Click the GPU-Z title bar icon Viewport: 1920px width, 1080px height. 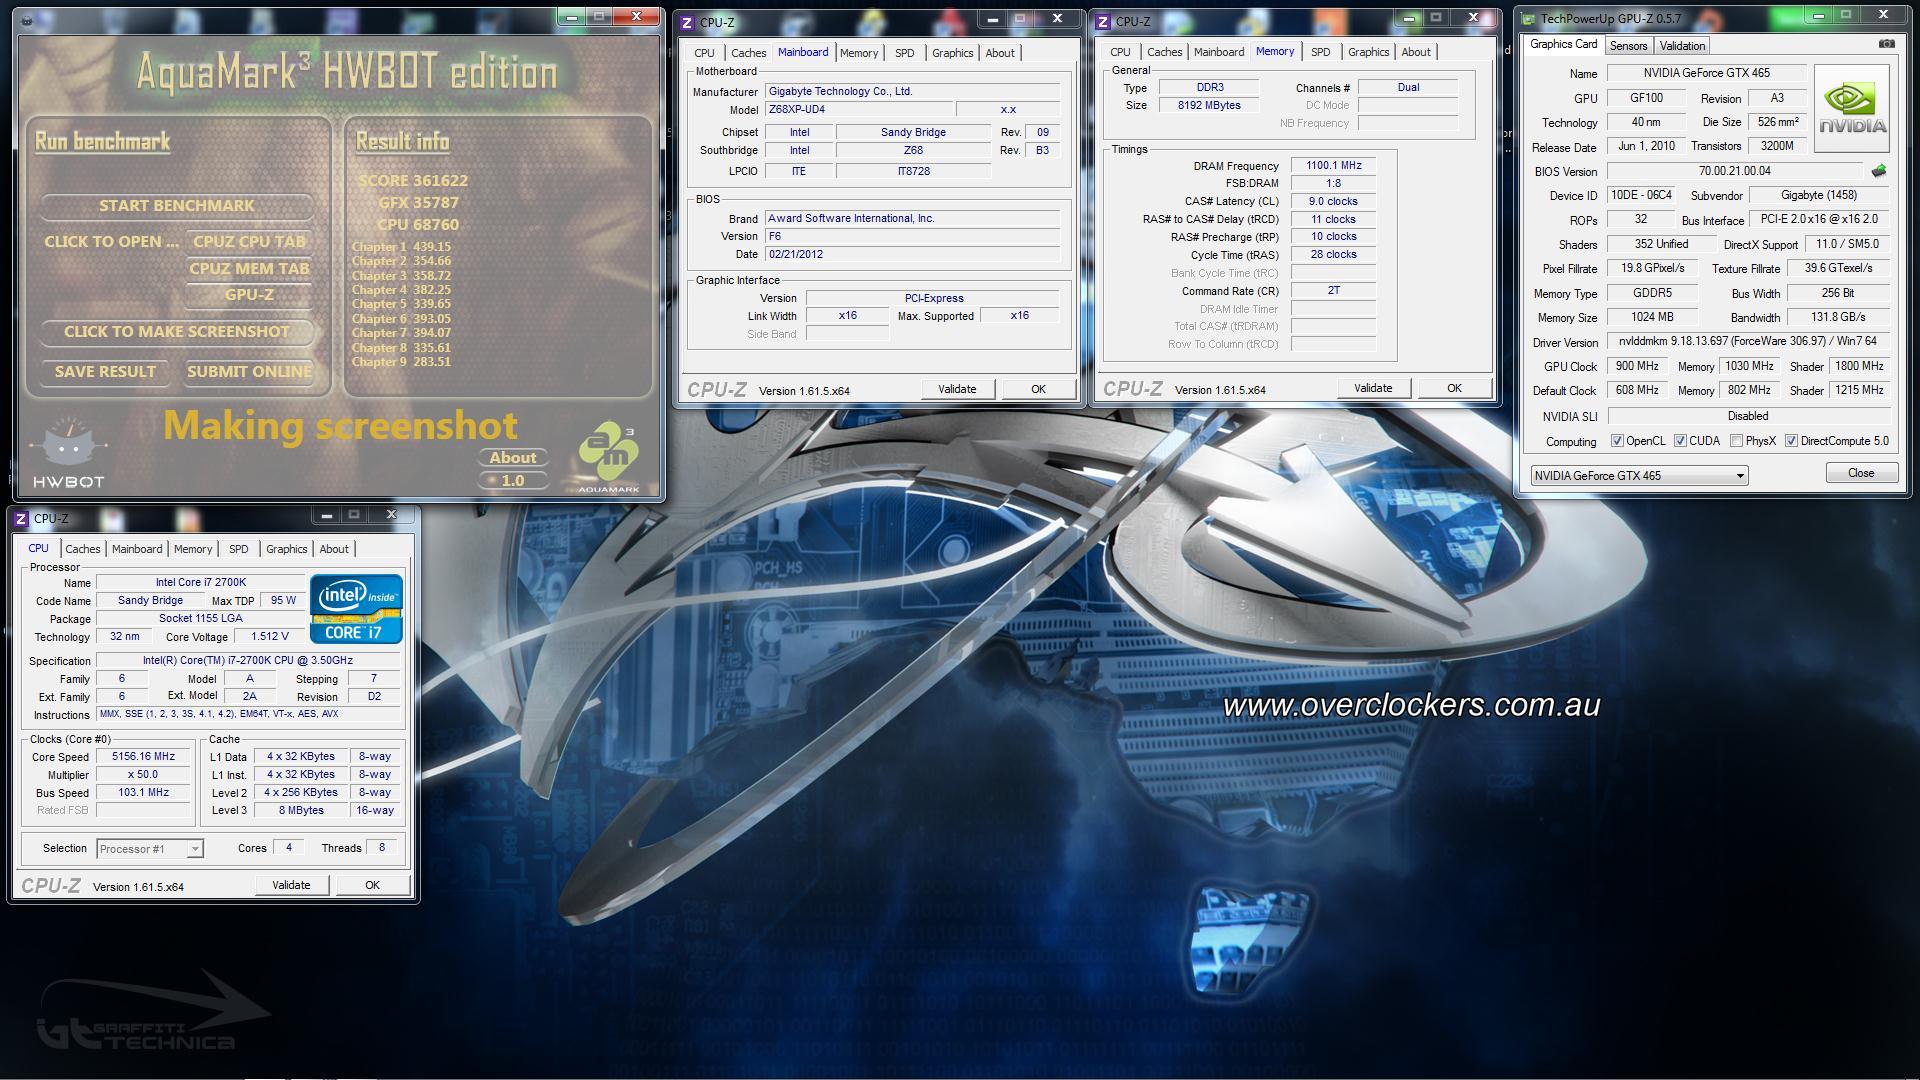(x=1528, y=18)
